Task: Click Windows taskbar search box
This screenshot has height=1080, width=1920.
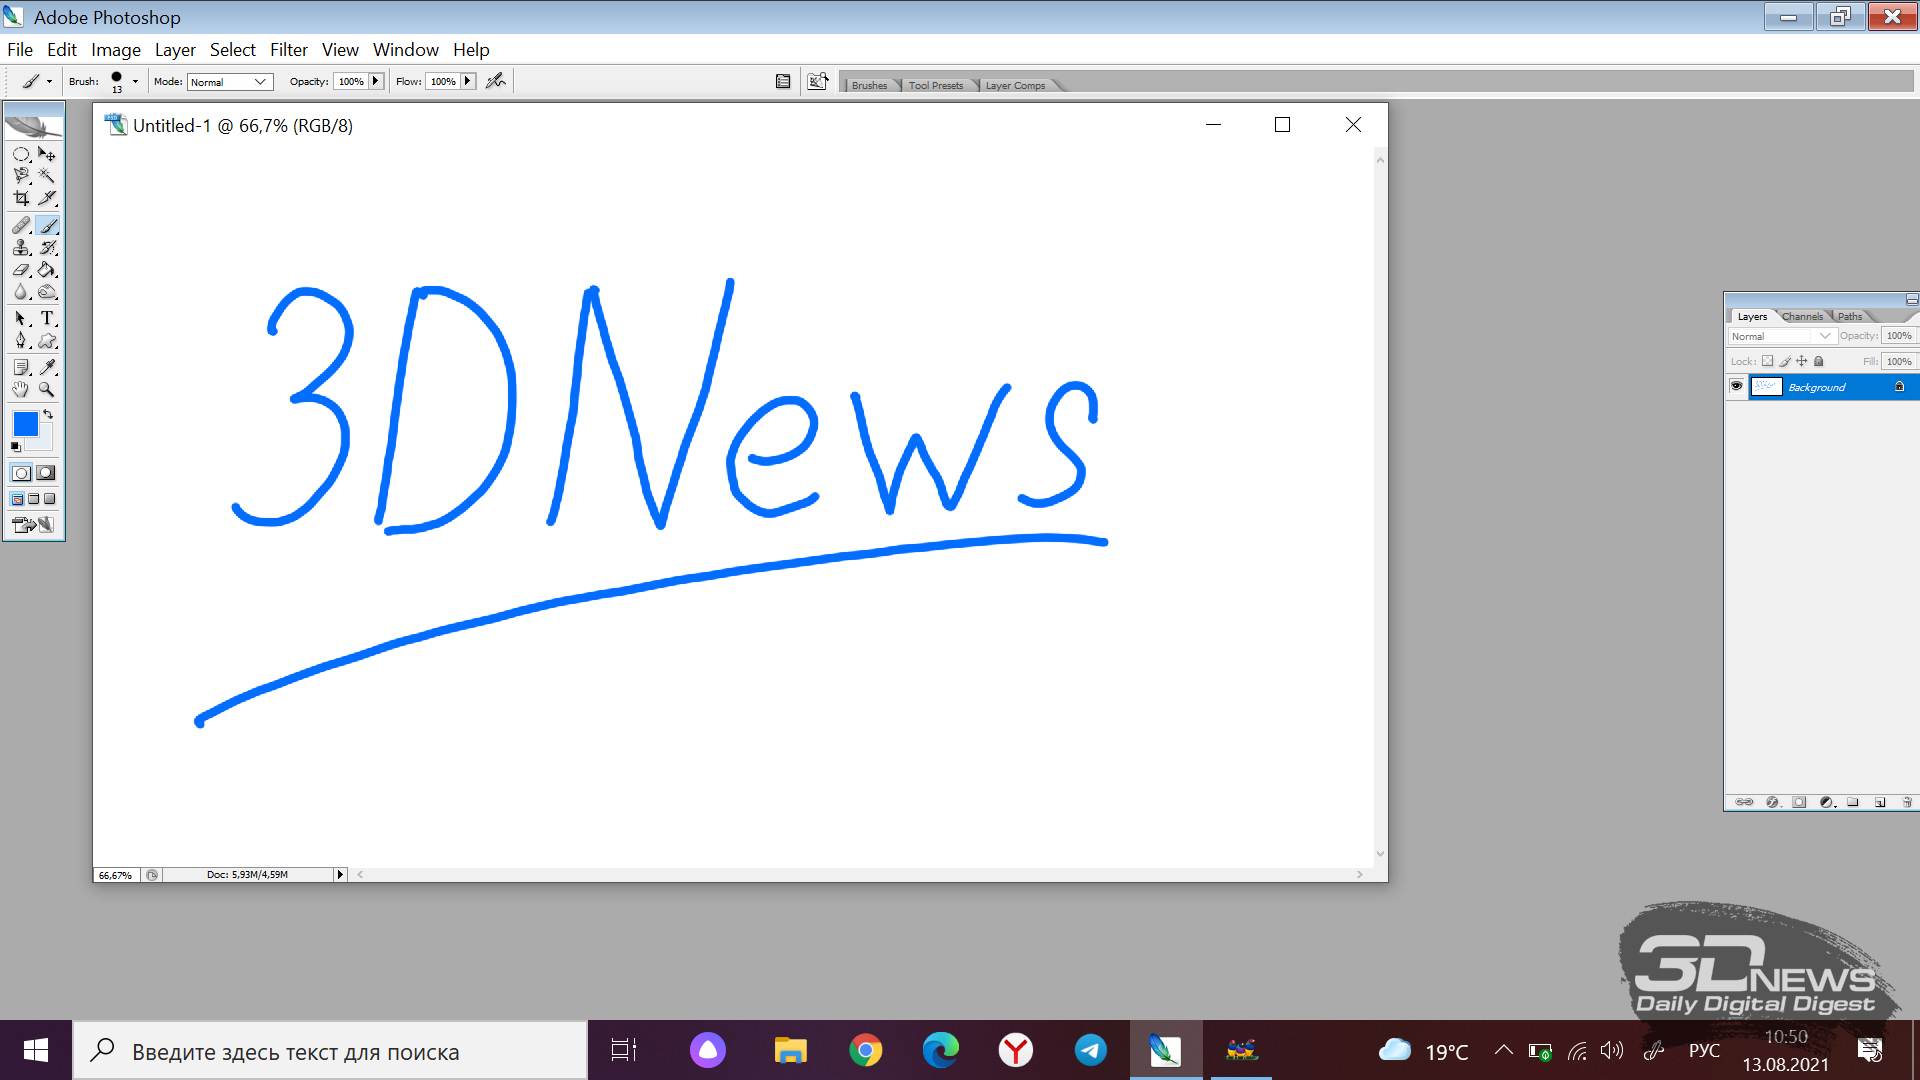Action: (330, 1051)
